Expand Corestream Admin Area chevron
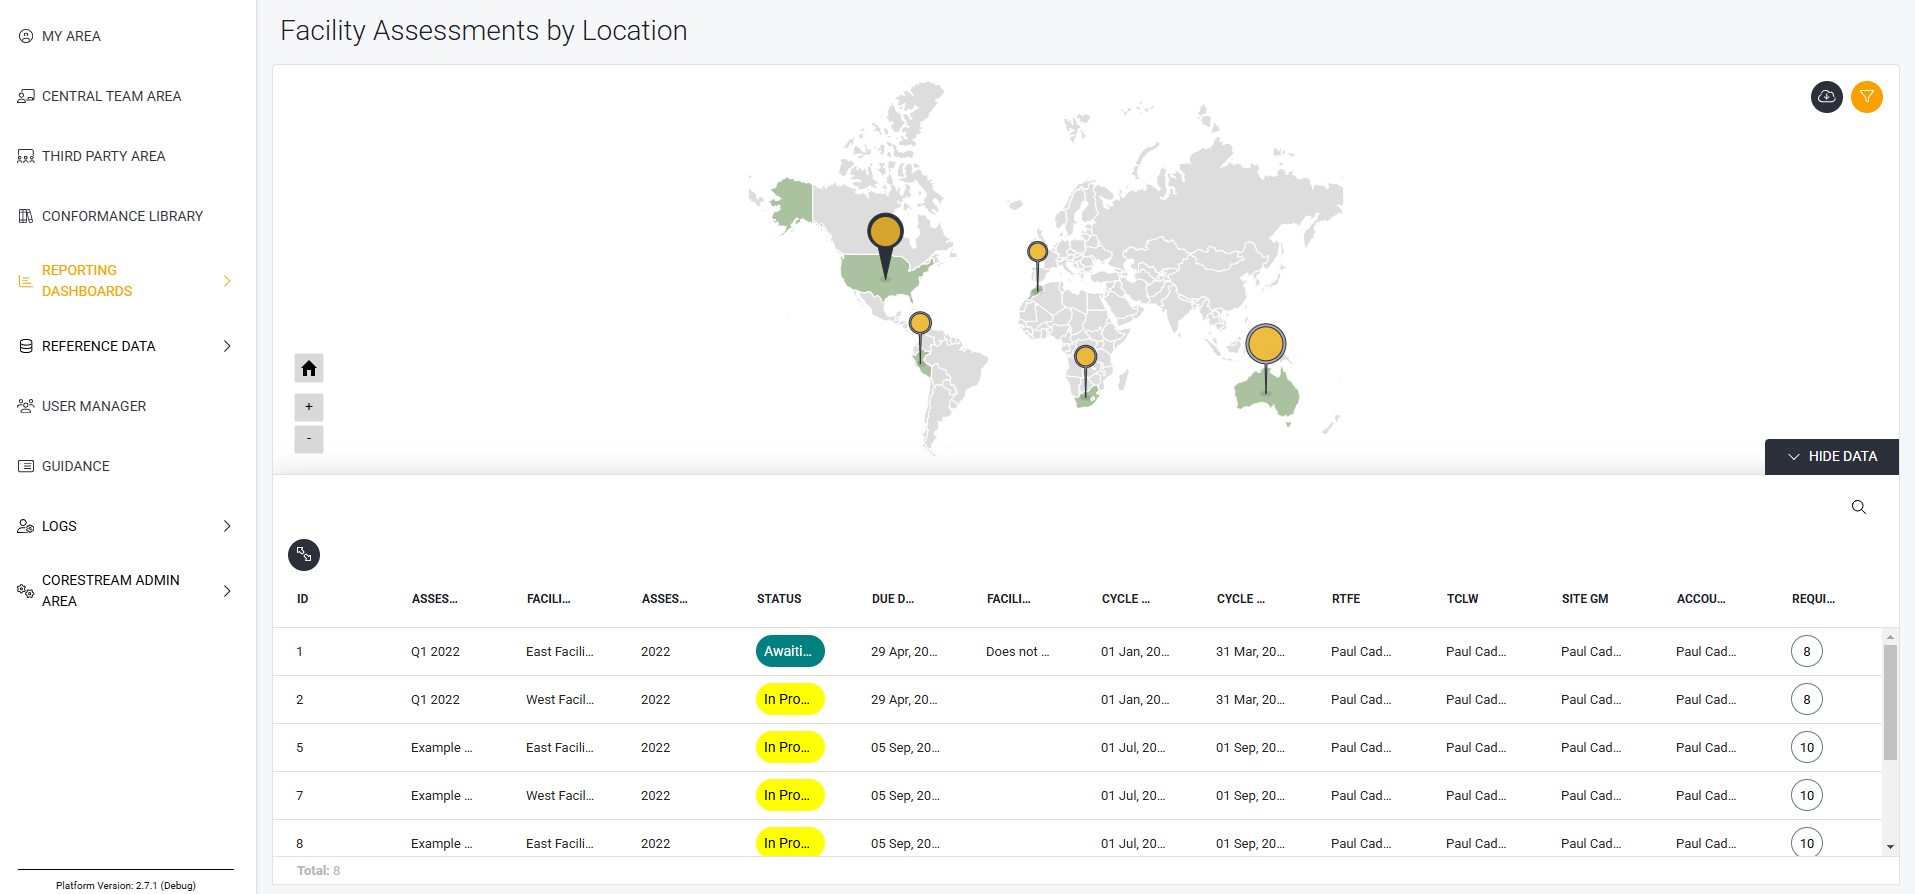The height and width of the screenshot is (894, 1915). 227,591
